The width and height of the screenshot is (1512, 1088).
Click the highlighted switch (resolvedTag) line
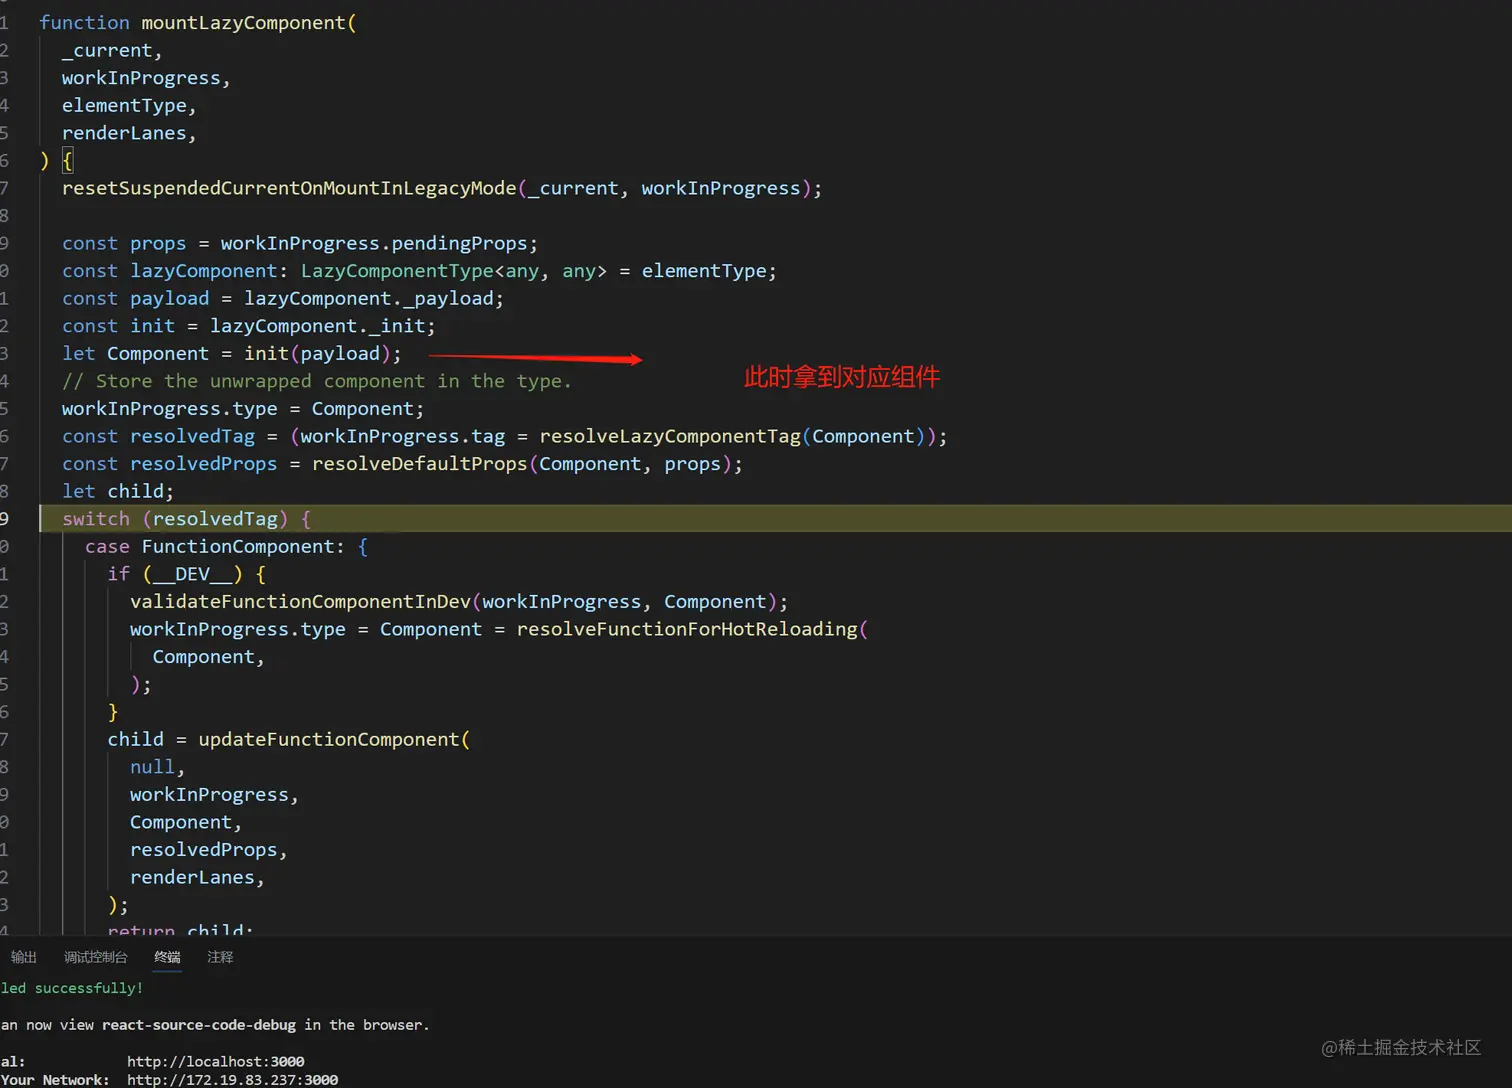[x=775, y=519]
